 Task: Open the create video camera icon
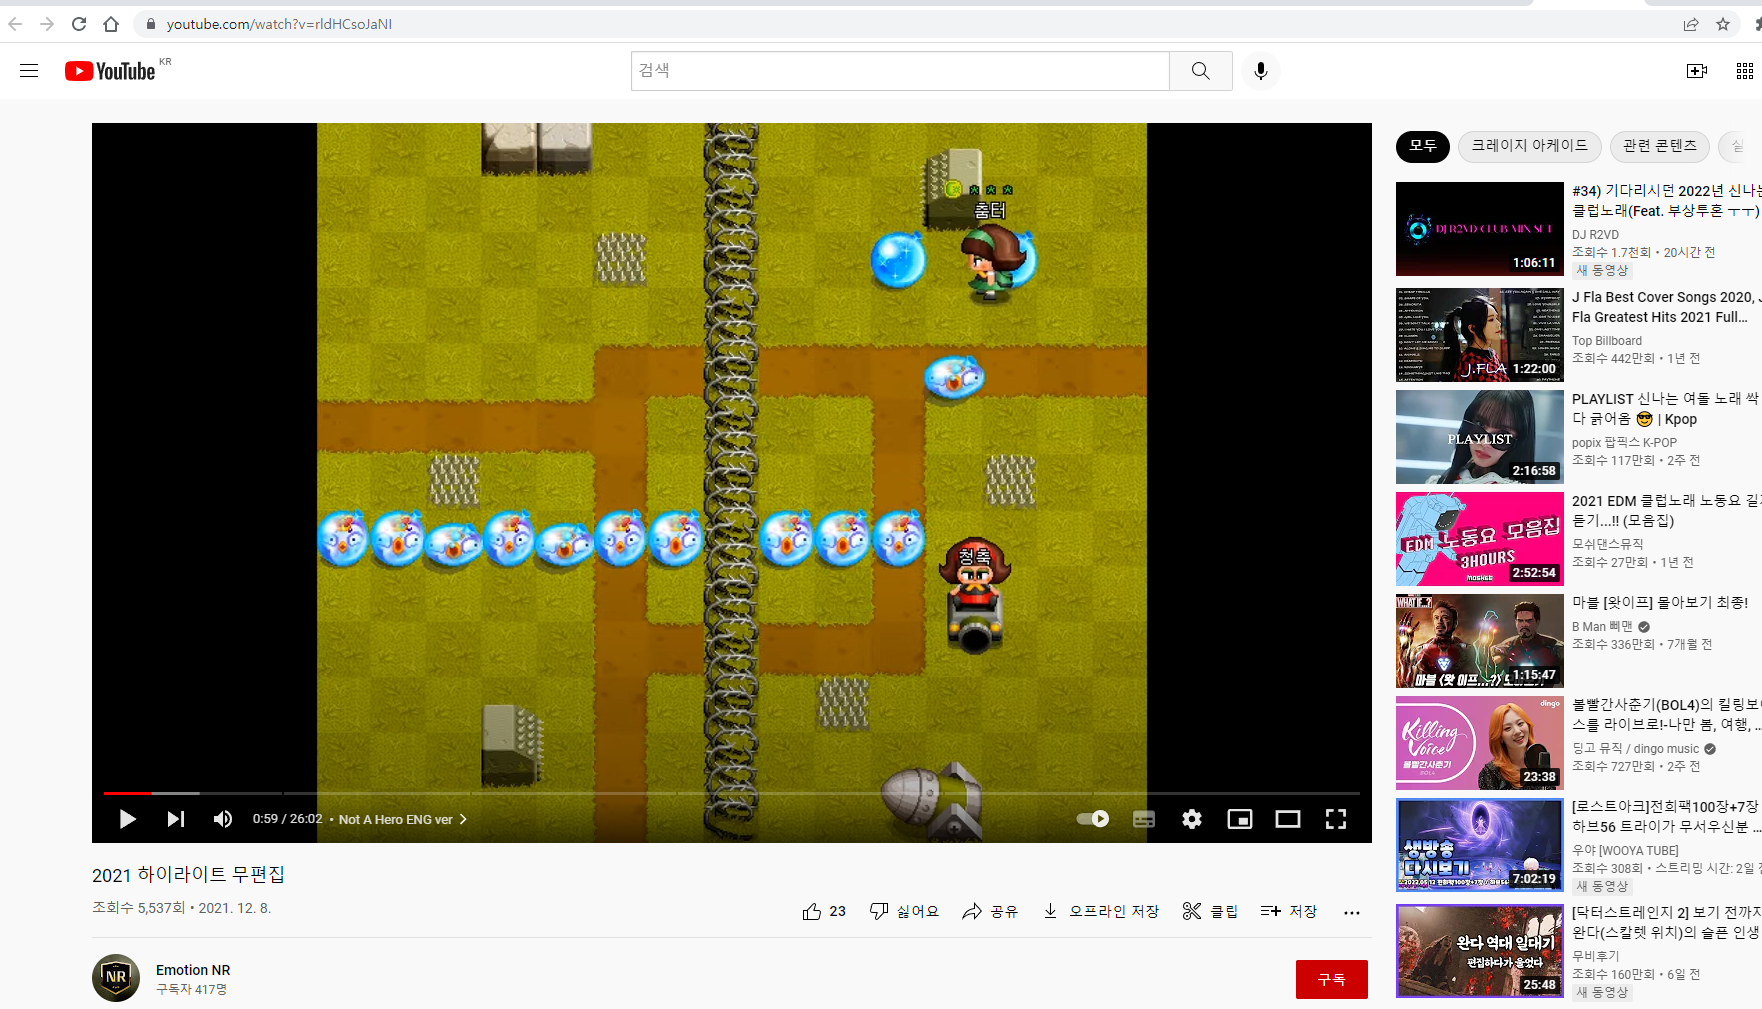pos(1697,71)
